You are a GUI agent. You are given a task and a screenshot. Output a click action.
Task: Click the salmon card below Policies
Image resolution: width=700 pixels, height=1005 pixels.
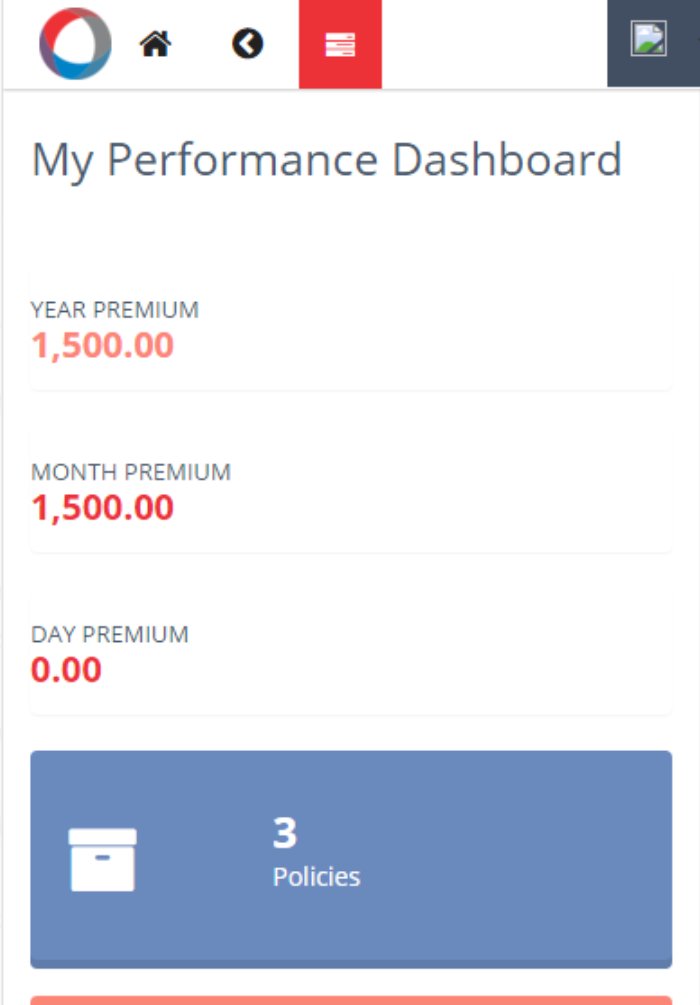click(350, 999)
